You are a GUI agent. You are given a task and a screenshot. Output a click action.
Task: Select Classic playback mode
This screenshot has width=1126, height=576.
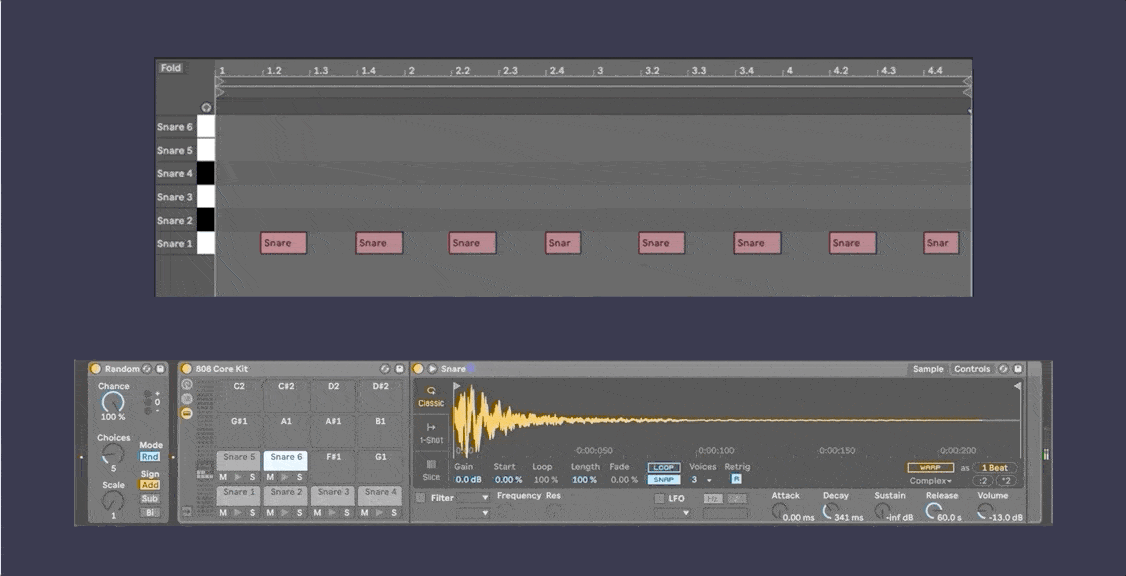coord(431,396)
